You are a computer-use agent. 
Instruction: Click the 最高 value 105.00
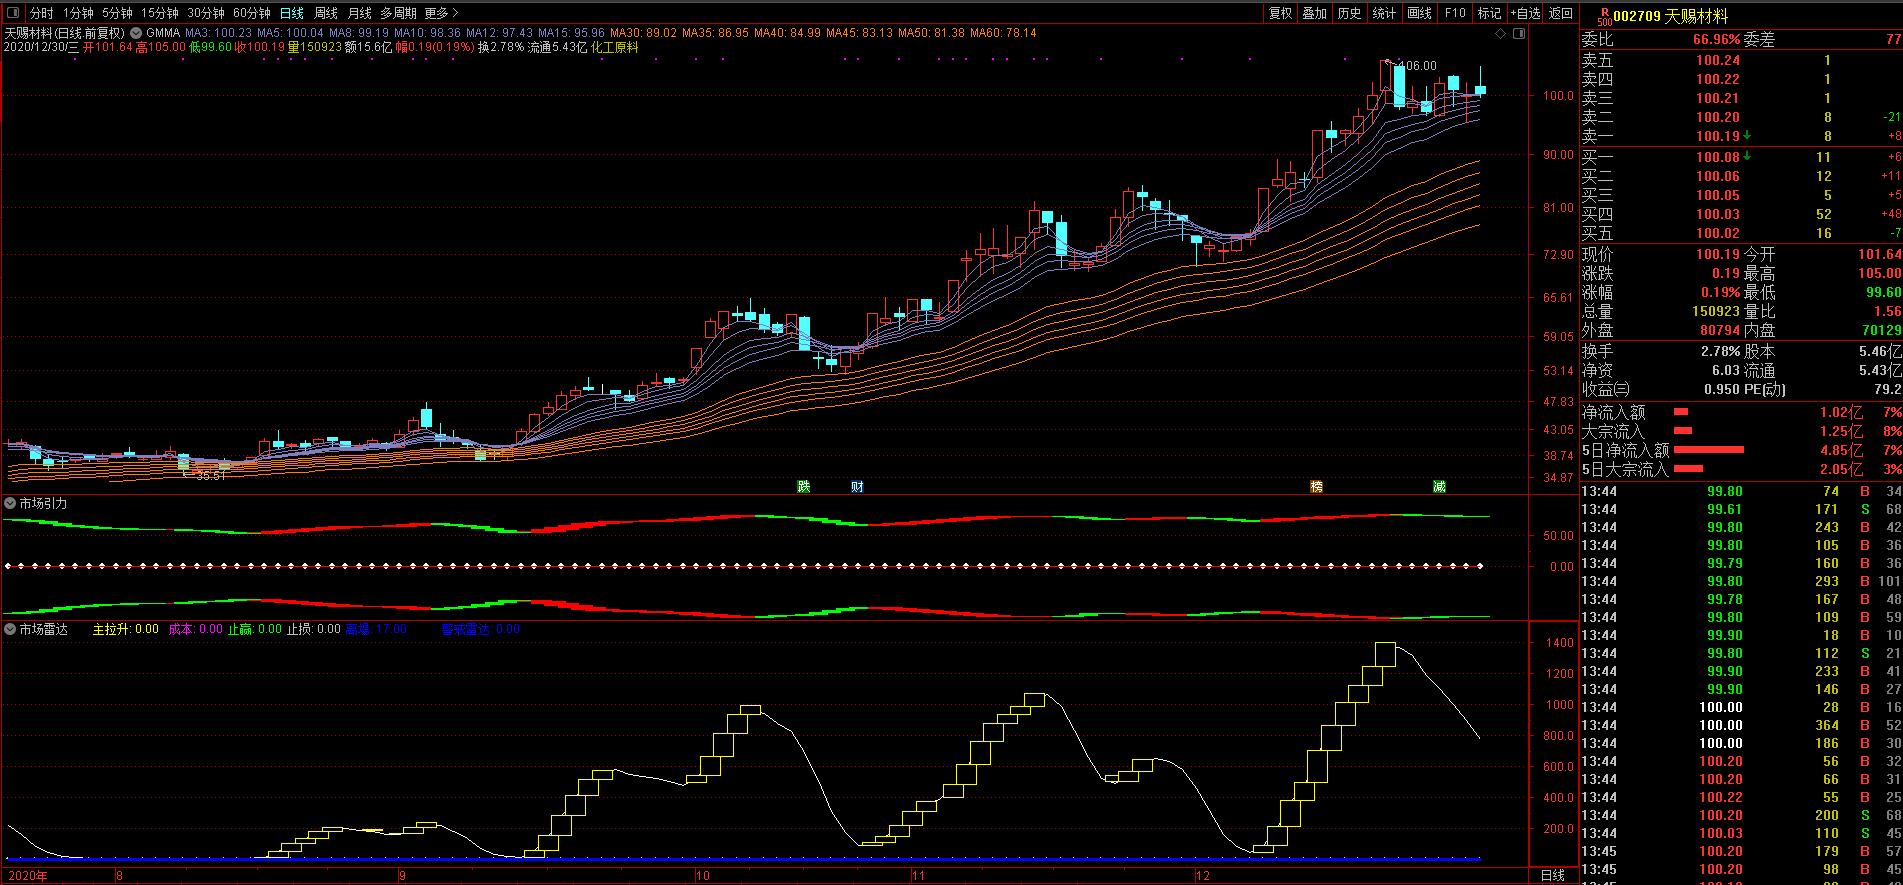[x=1880, y=273]
